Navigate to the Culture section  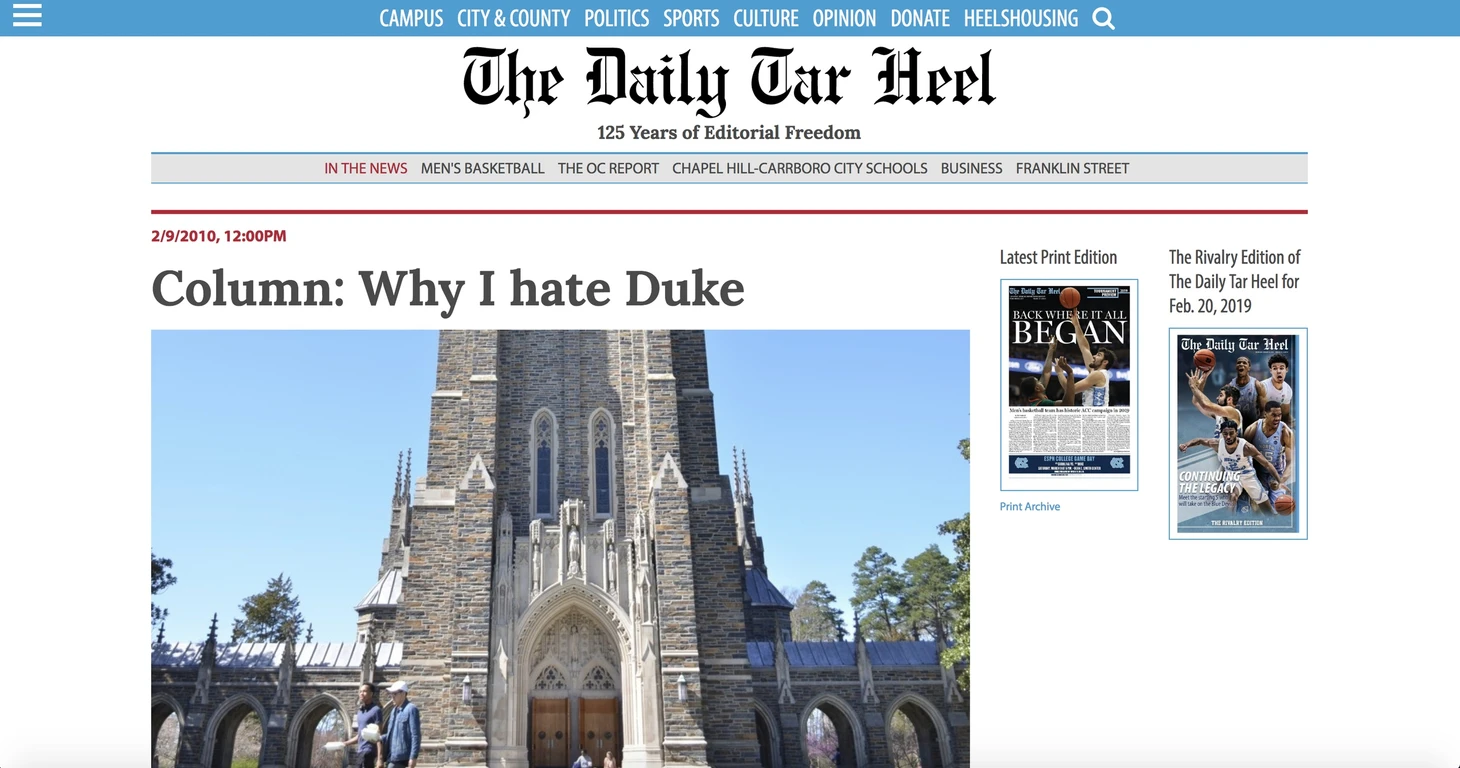[765, 18]
